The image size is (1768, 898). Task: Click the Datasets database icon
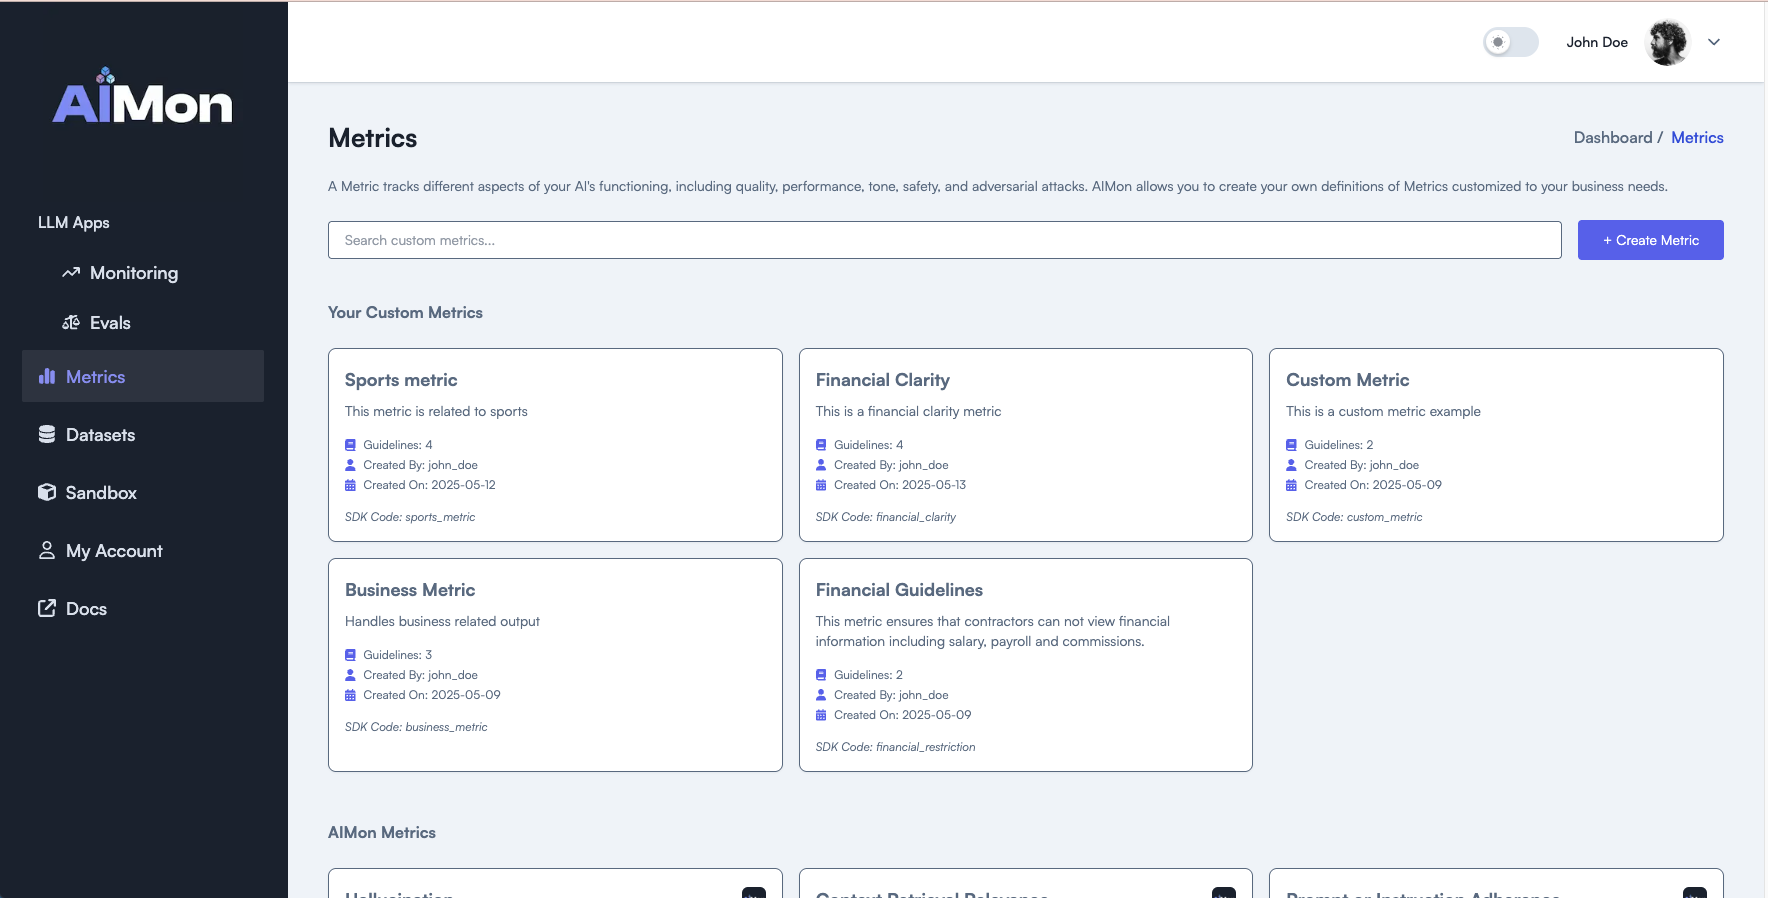point(47,434)
